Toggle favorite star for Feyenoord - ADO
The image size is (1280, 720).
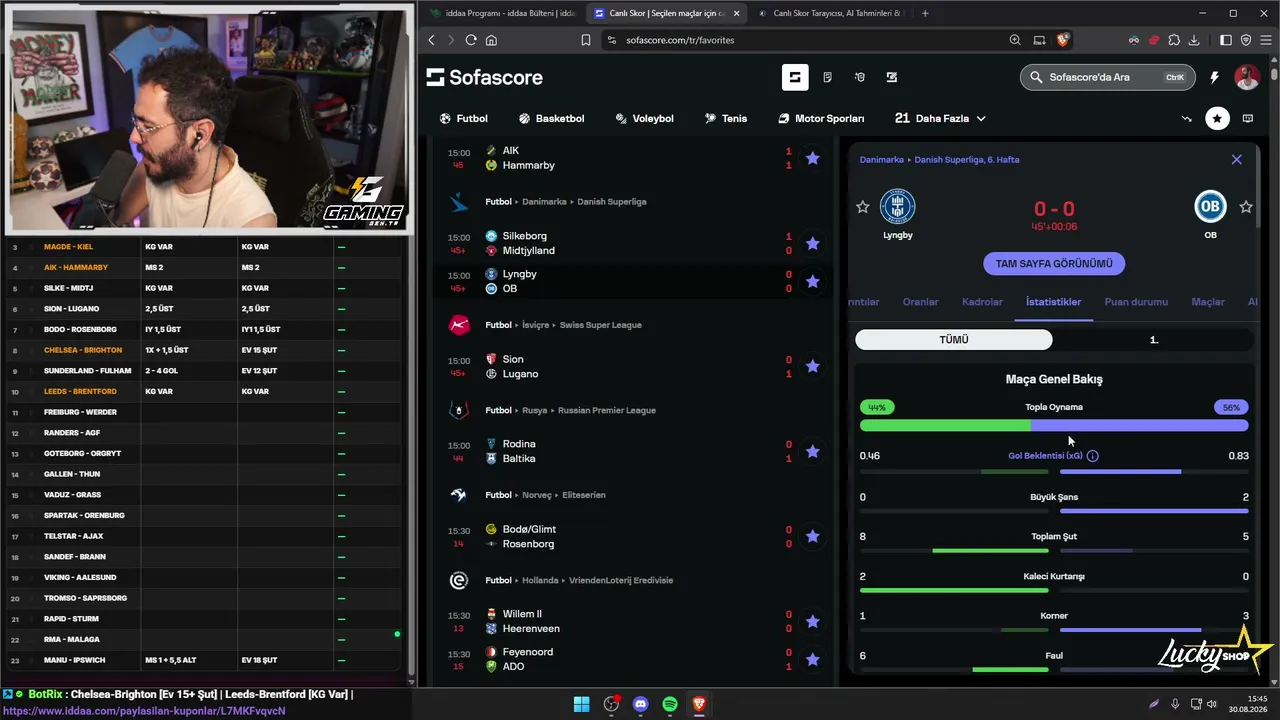tap(813, 659)
